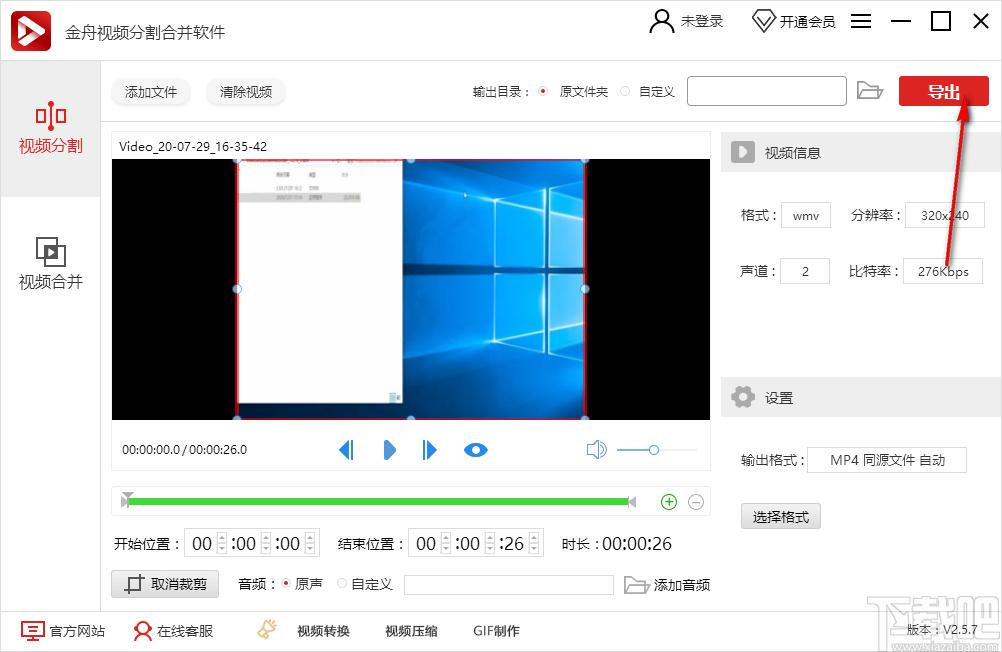
Task: Open output folder browse icon
Action: point(869,91)
